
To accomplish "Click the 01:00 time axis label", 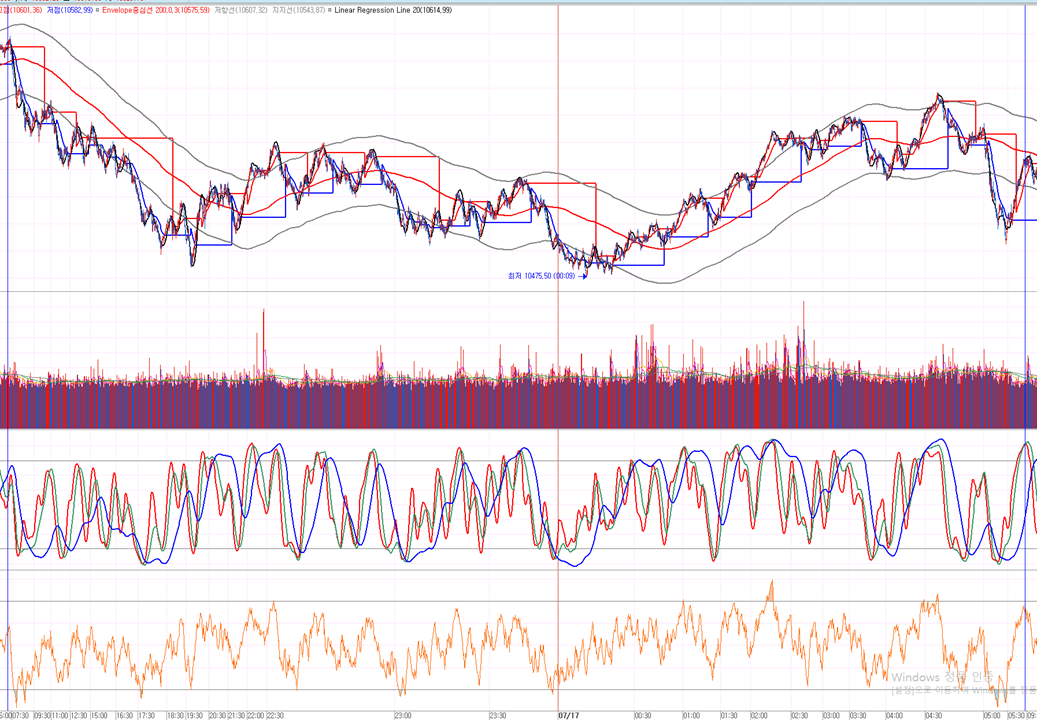I will coord(691,715).
